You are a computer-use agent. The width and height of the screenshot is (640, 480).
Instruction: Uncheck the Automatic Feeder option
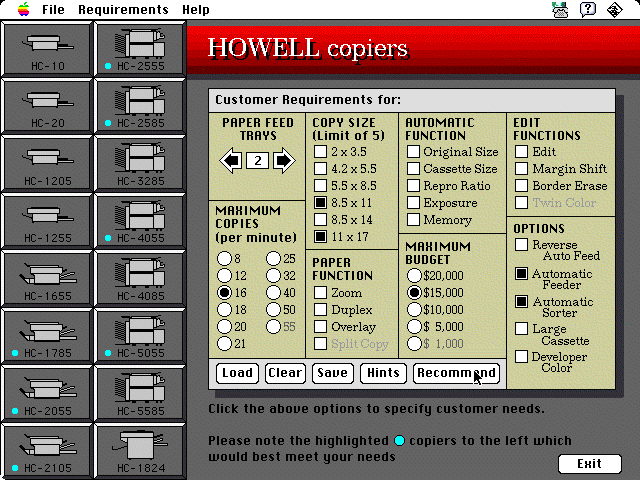click(521, 274)
